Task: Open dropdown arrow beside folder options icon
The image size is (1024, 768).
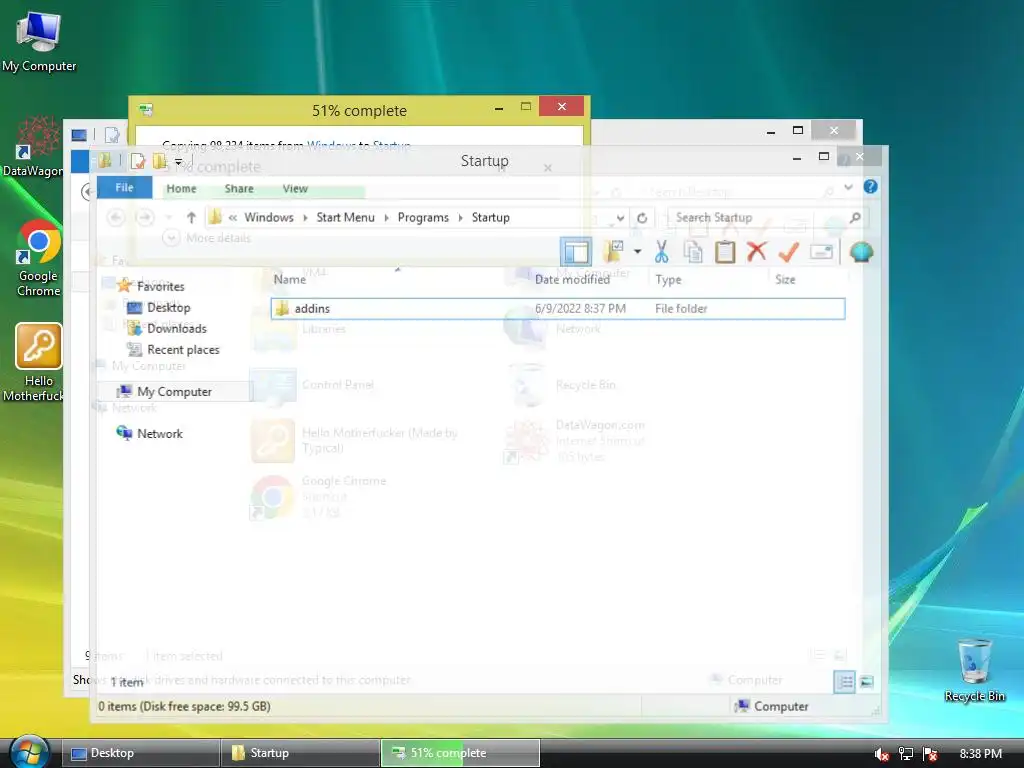Action: pyautogui.click(x=637, y=251)
